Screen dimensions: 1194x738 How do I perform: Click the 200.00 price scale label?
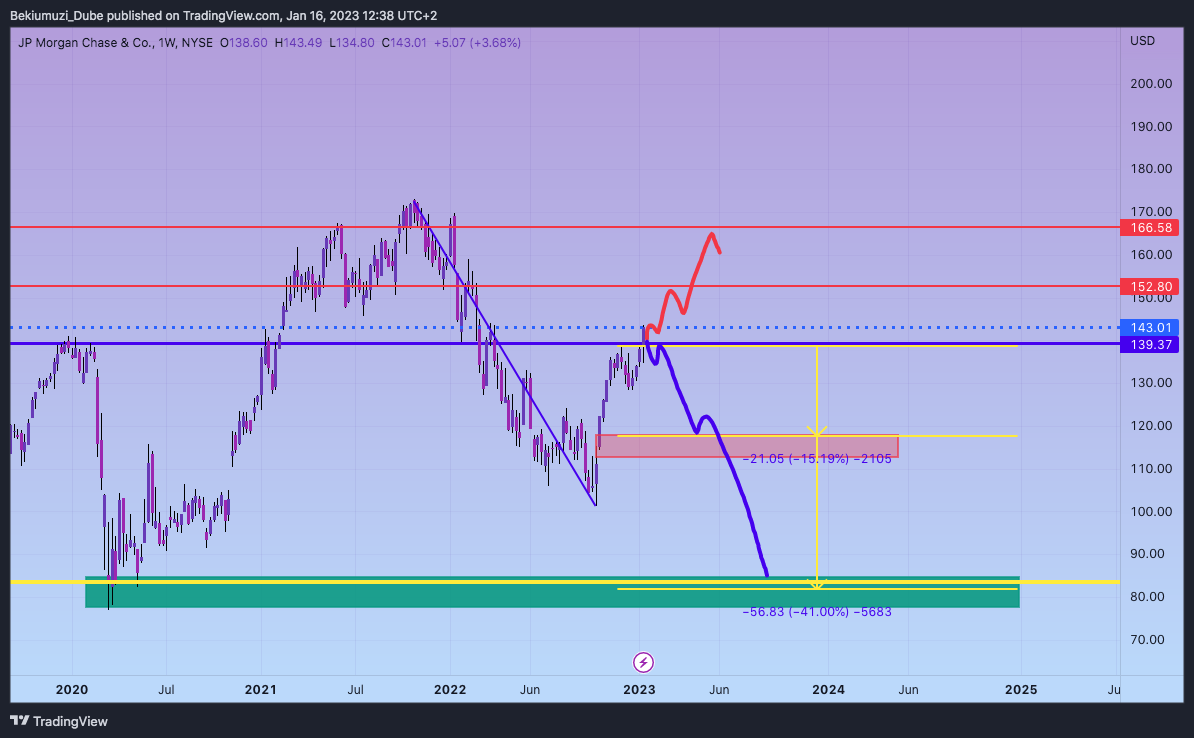point(1151,84)
